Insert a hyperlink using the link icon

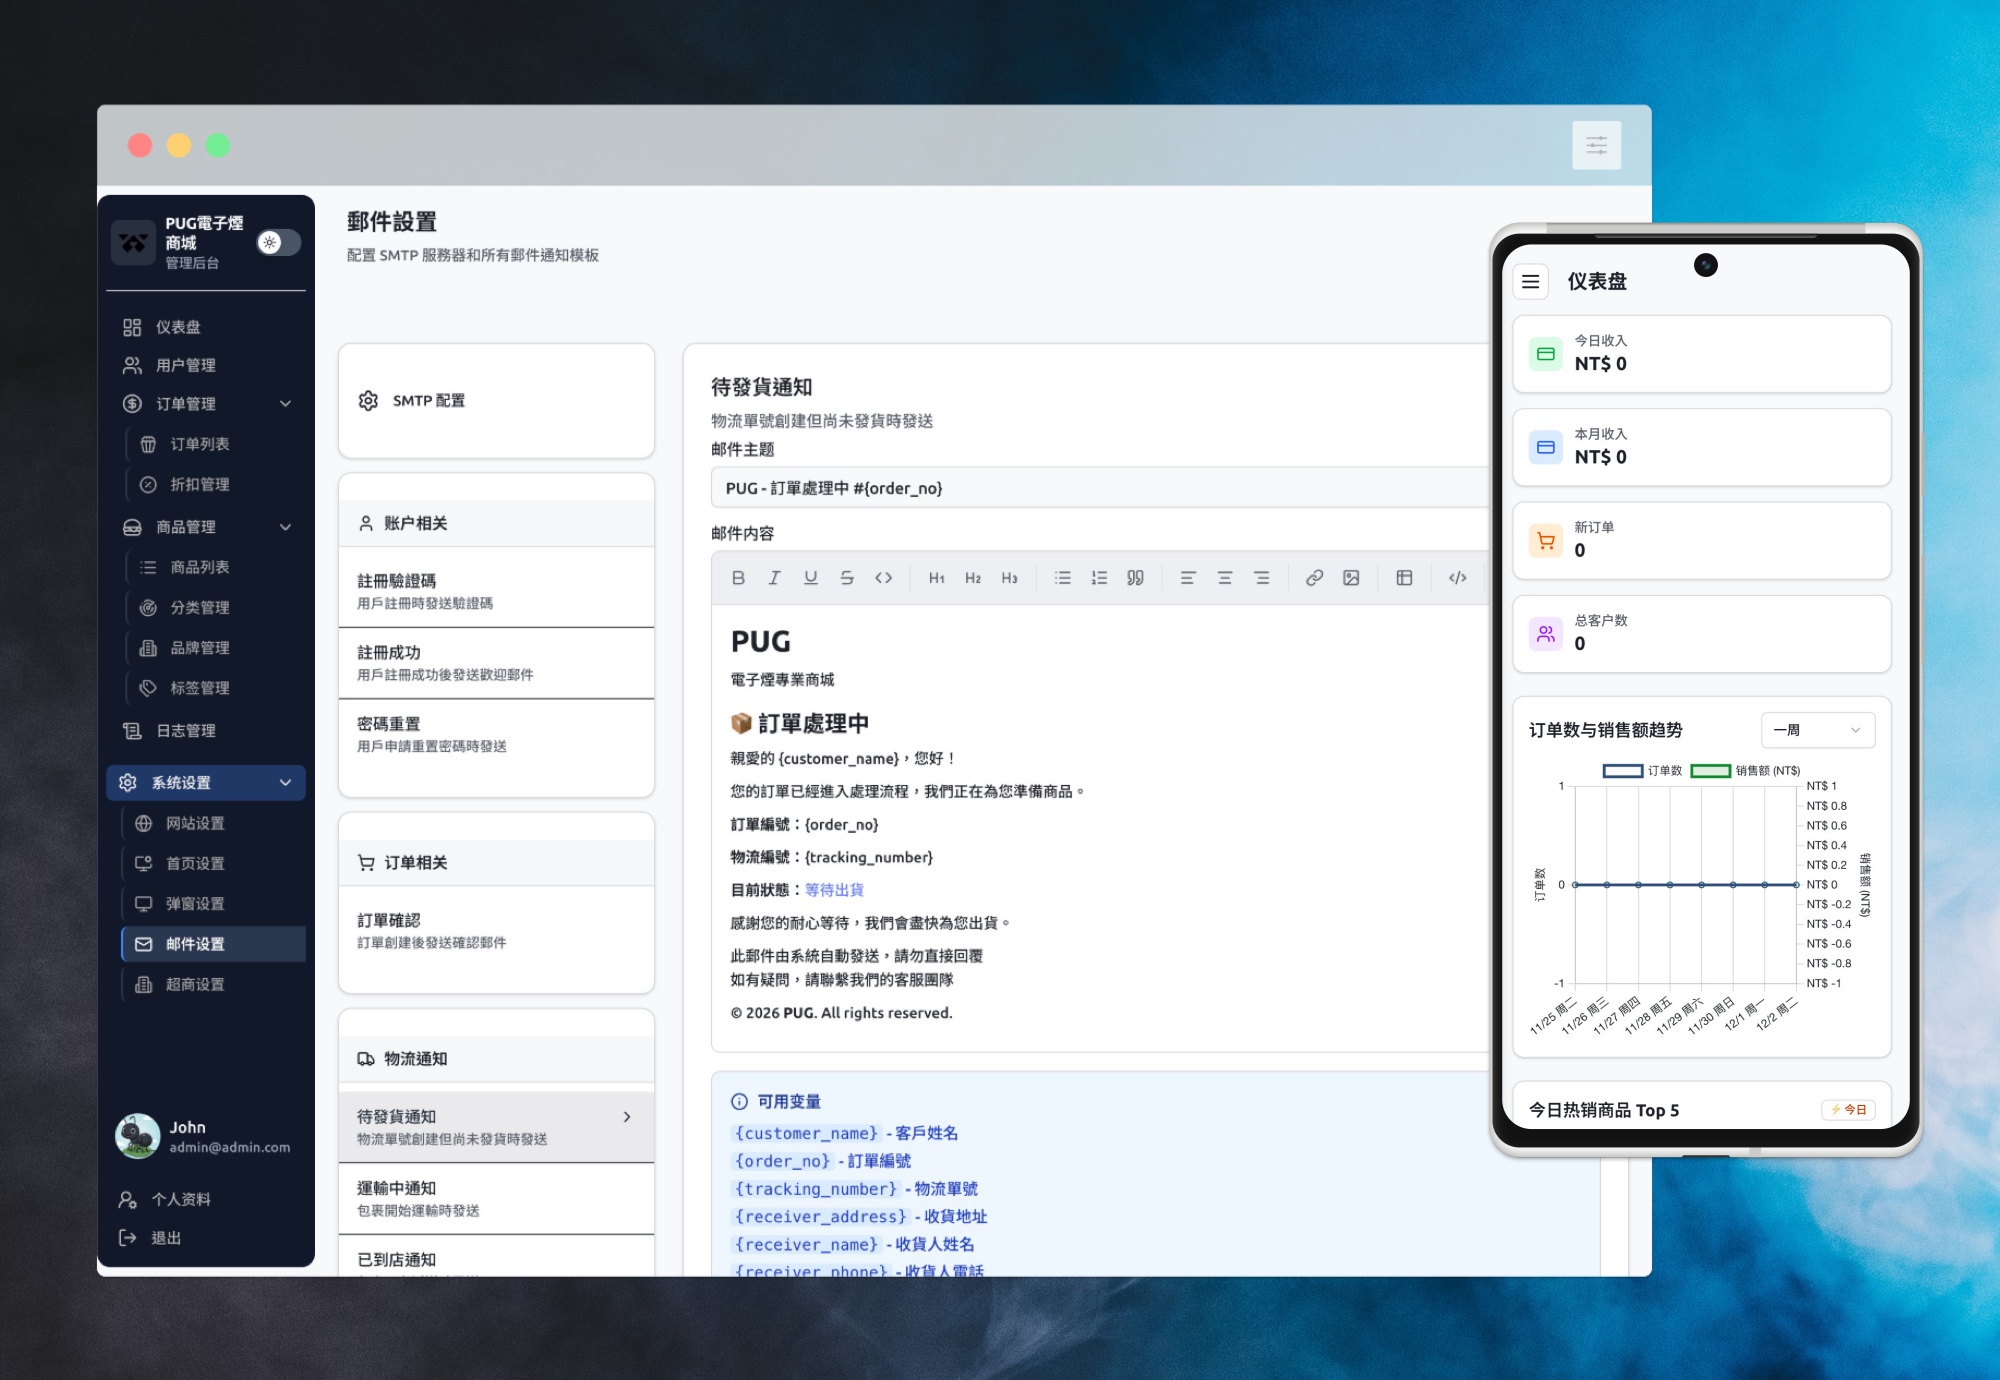pyautogui.click(x=1315, y=578)
